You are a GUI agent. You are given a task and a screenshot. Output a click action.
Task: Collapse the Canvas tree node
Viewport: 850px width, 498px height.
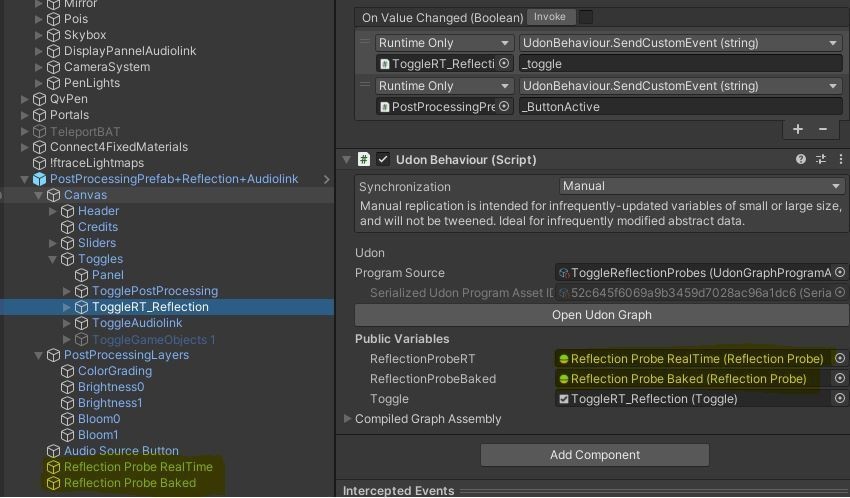(x=38, y=195)
